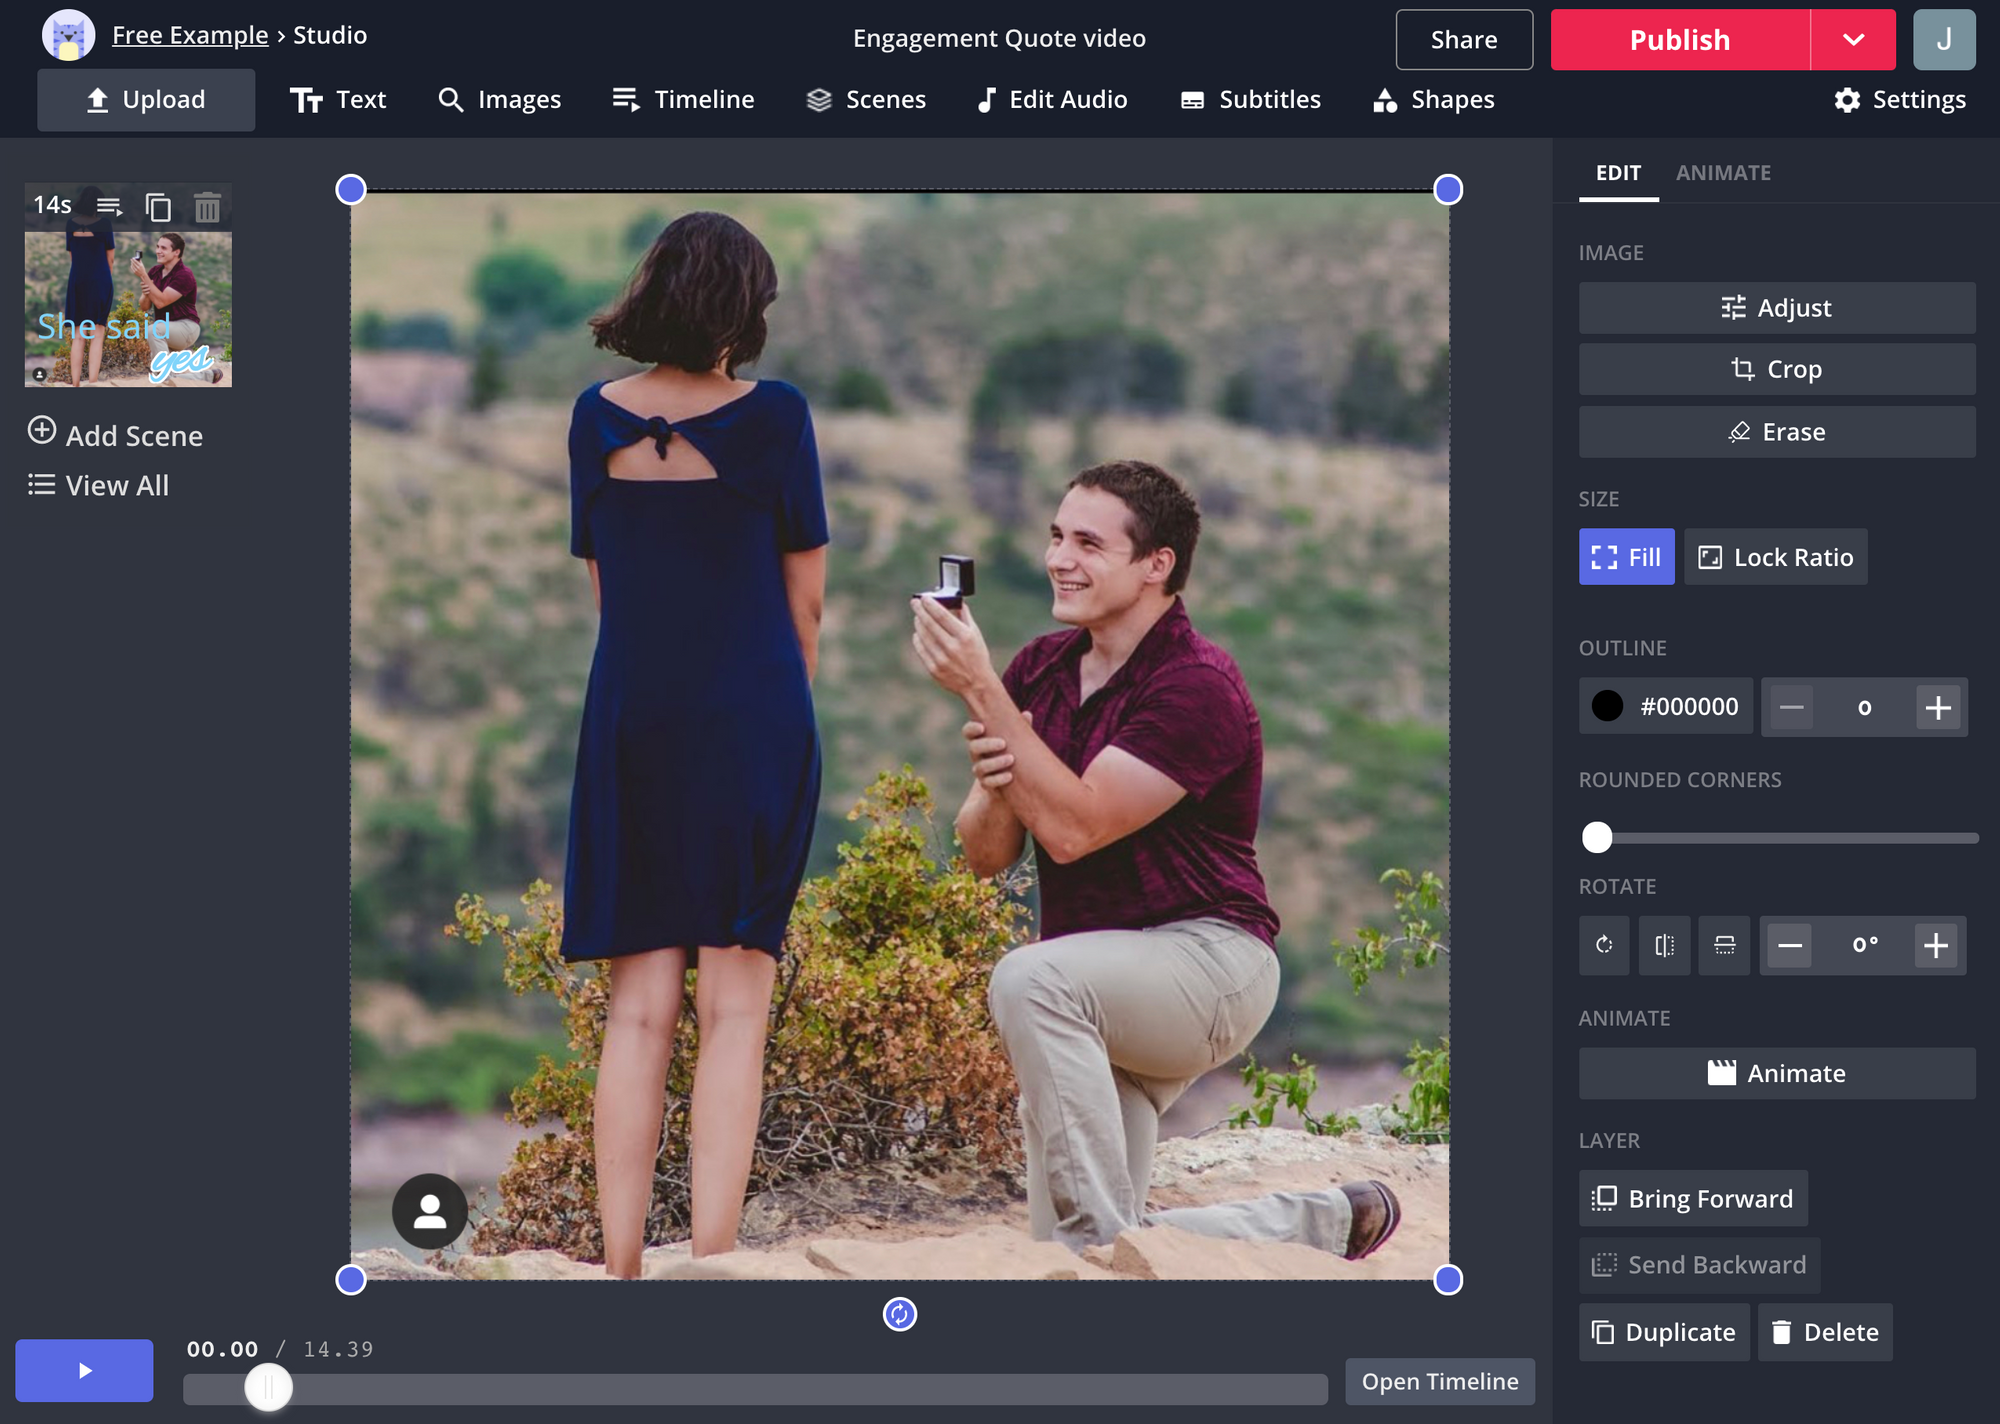Expand the Publish dropdown arrow
The image size is (2000, 1424).
[x=1853, y=40]
